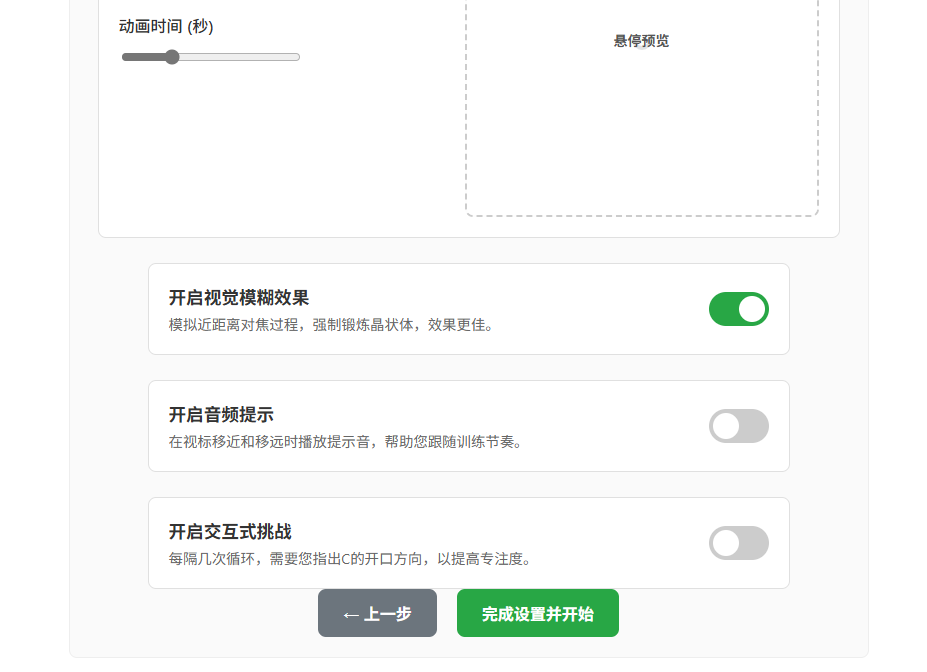Viewport: 927px width, 672px height.
Task: Click the description starting with 模拟近距离对焦过程
Action: [x=331, y=325]
